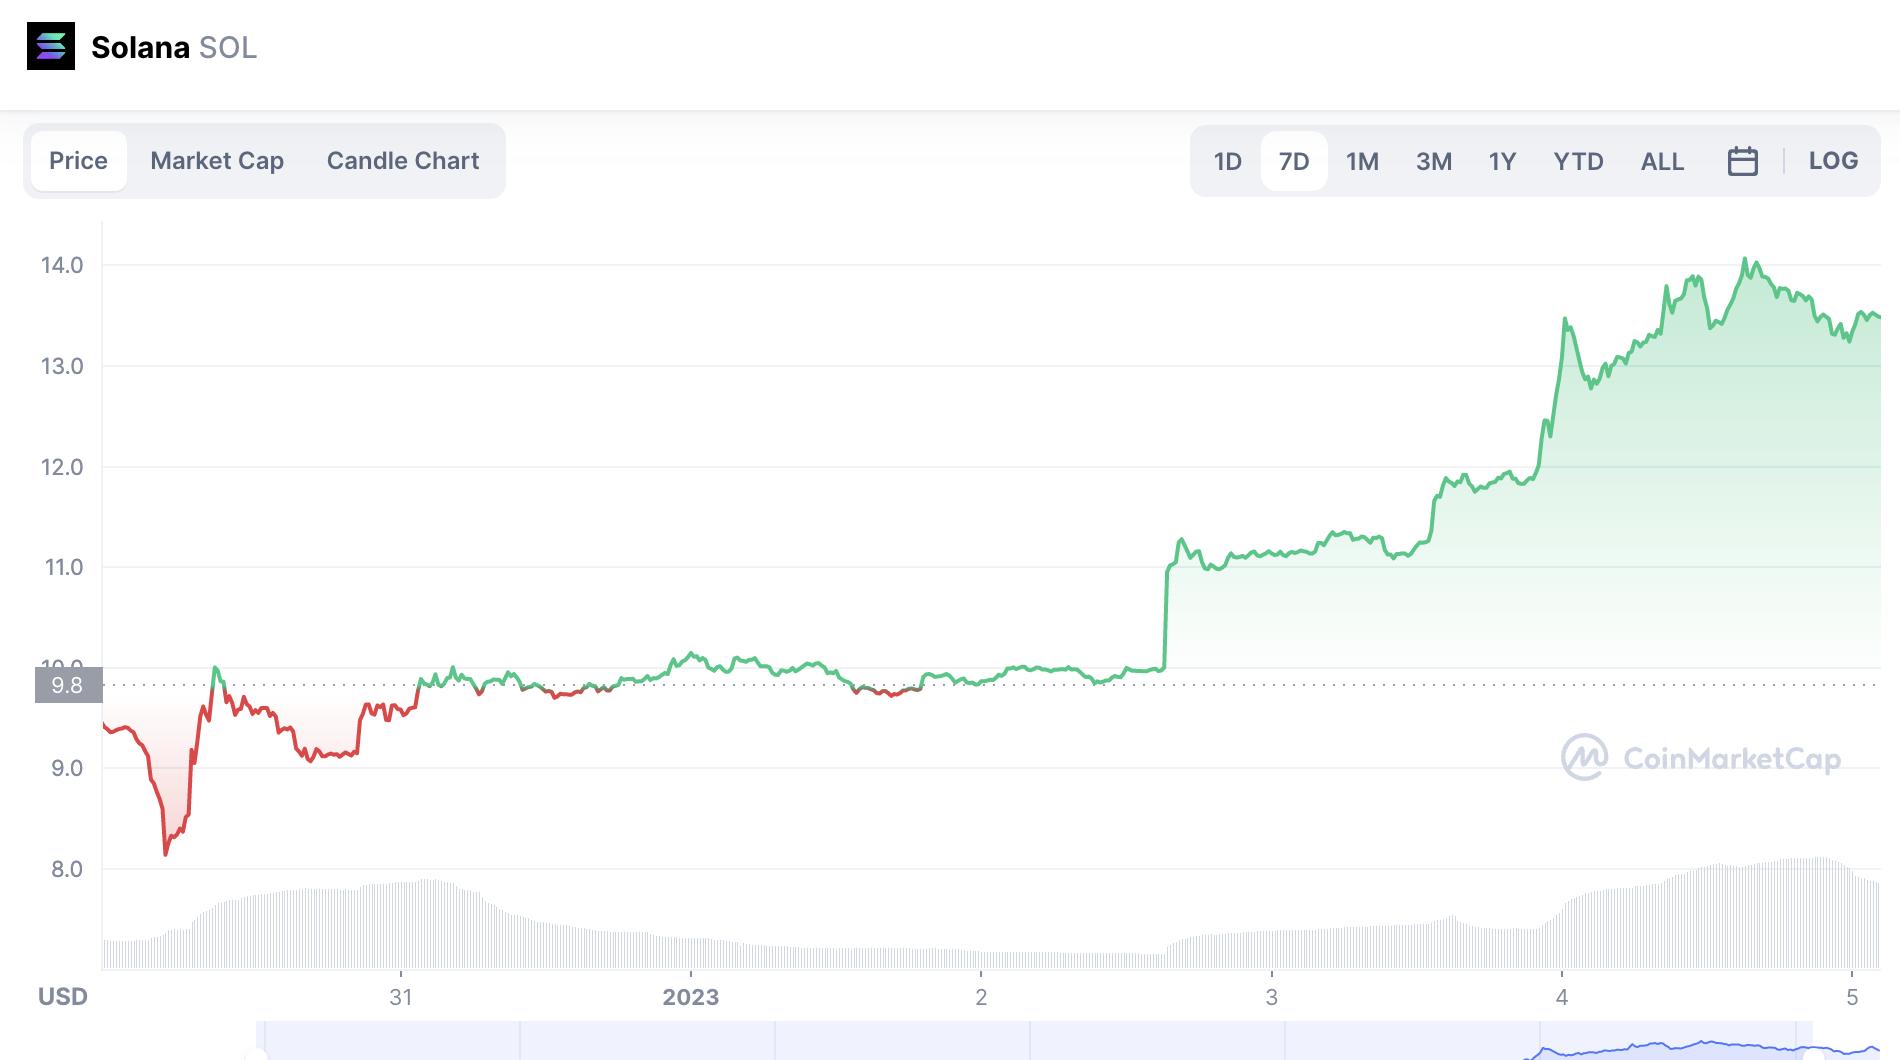Show year-to-date with YTD
The image size is (1900, 1060).
tap(1578, 161)
